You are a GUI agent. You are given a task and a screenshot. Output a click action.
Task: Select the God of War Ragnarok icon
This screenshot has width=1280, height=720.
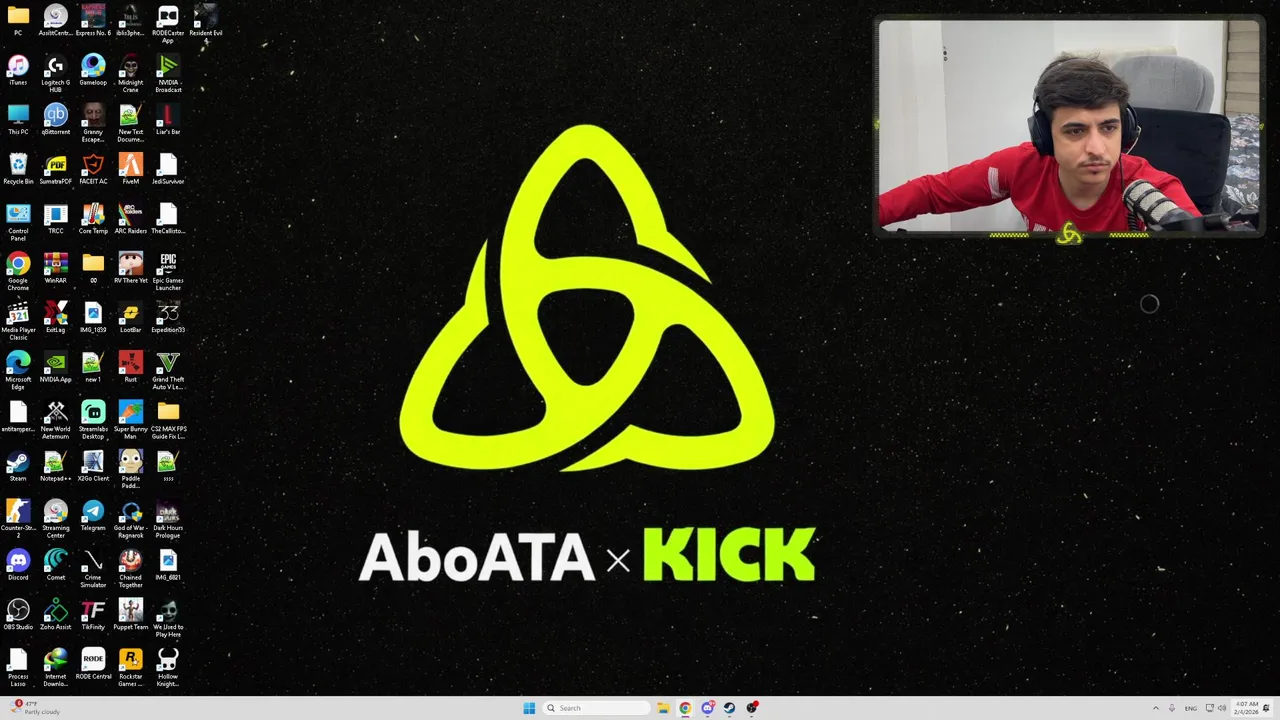tap(130, 519)
